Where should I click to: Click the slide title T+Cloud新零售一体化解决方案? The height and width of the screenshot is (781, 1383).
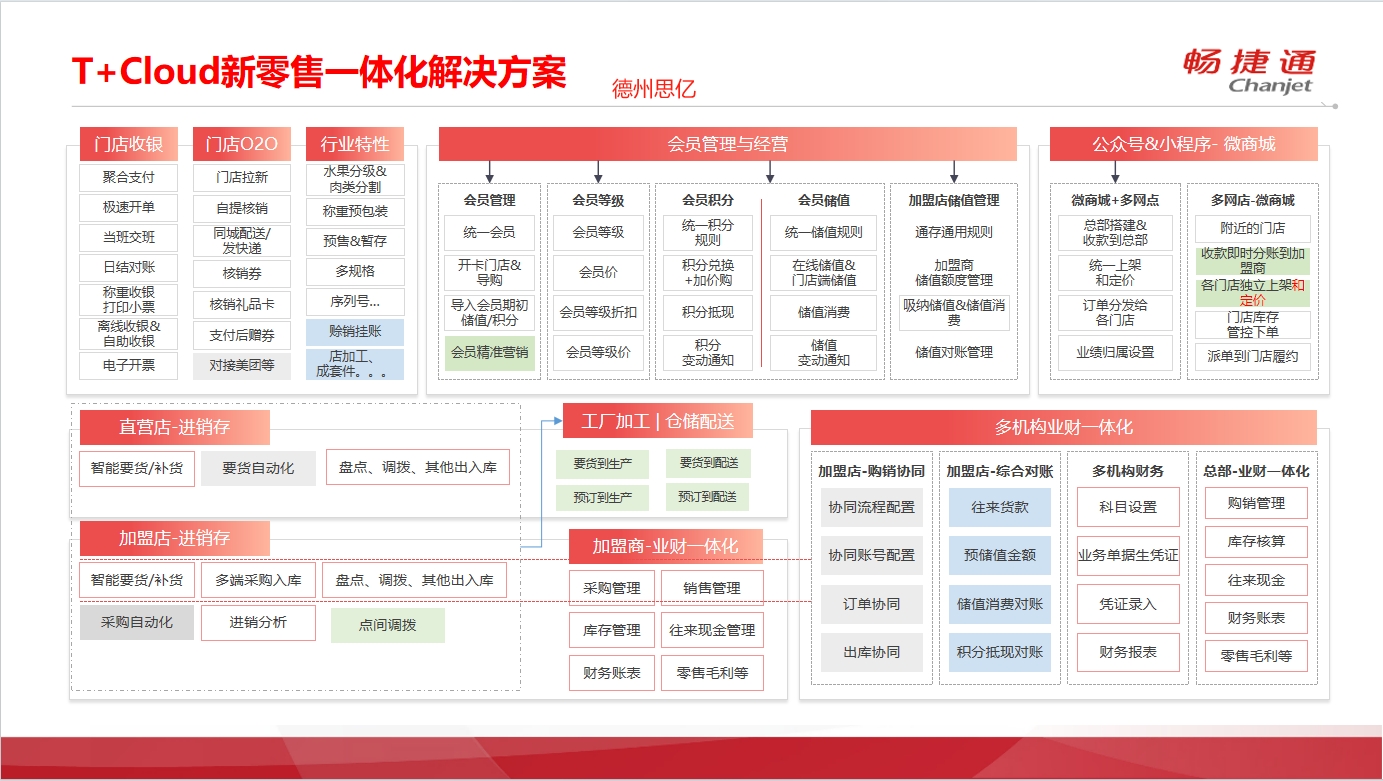point(319,73)
